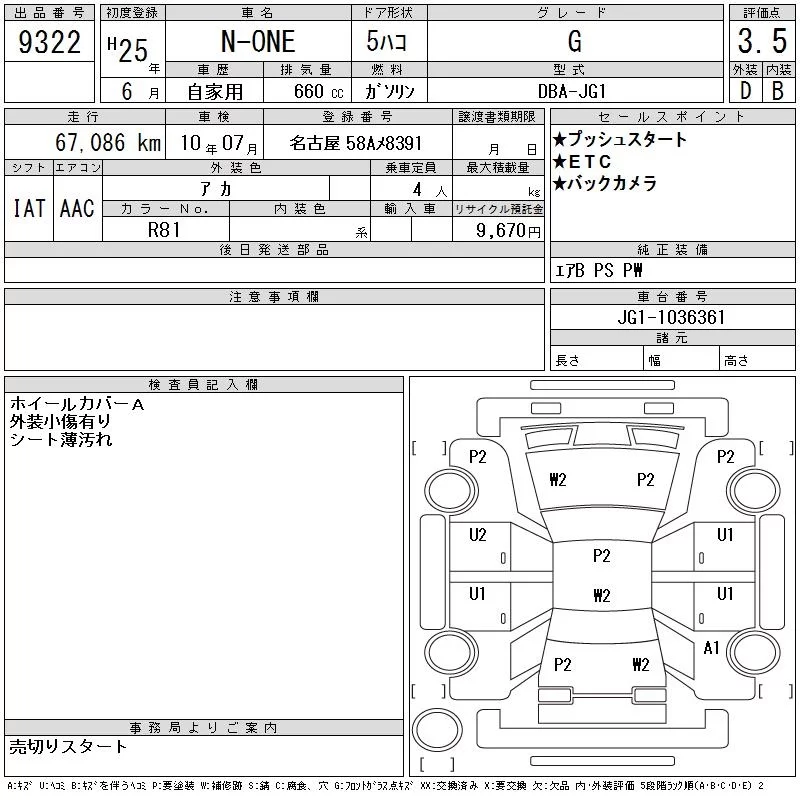Select the fuel type ガソリン
The image size is (800, 800).
tap(389, 91)
